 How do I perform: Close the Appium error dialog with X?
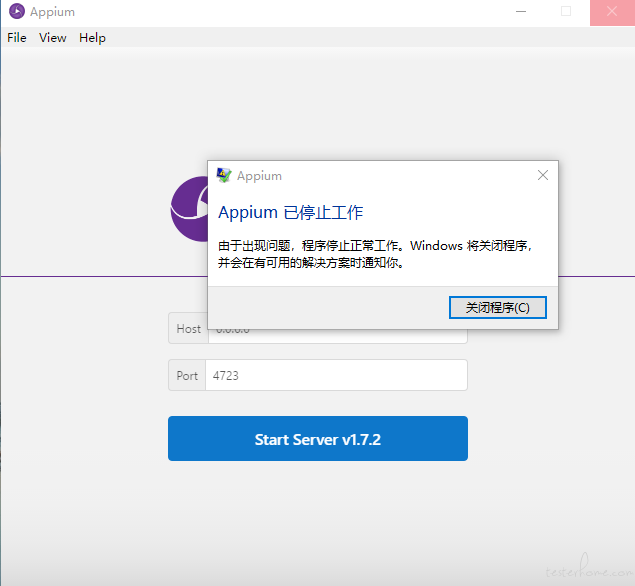[543, 175]
